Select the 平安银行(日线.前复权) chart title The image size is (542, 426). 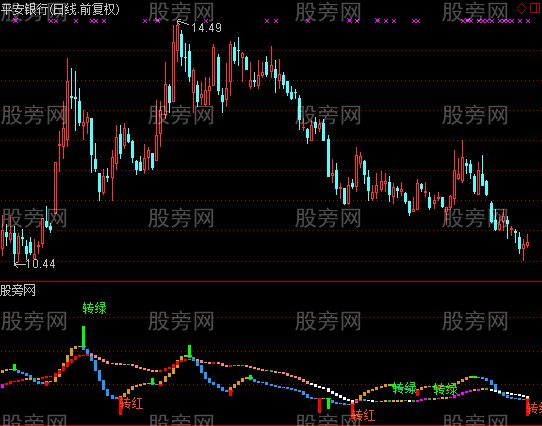point(60,10)
